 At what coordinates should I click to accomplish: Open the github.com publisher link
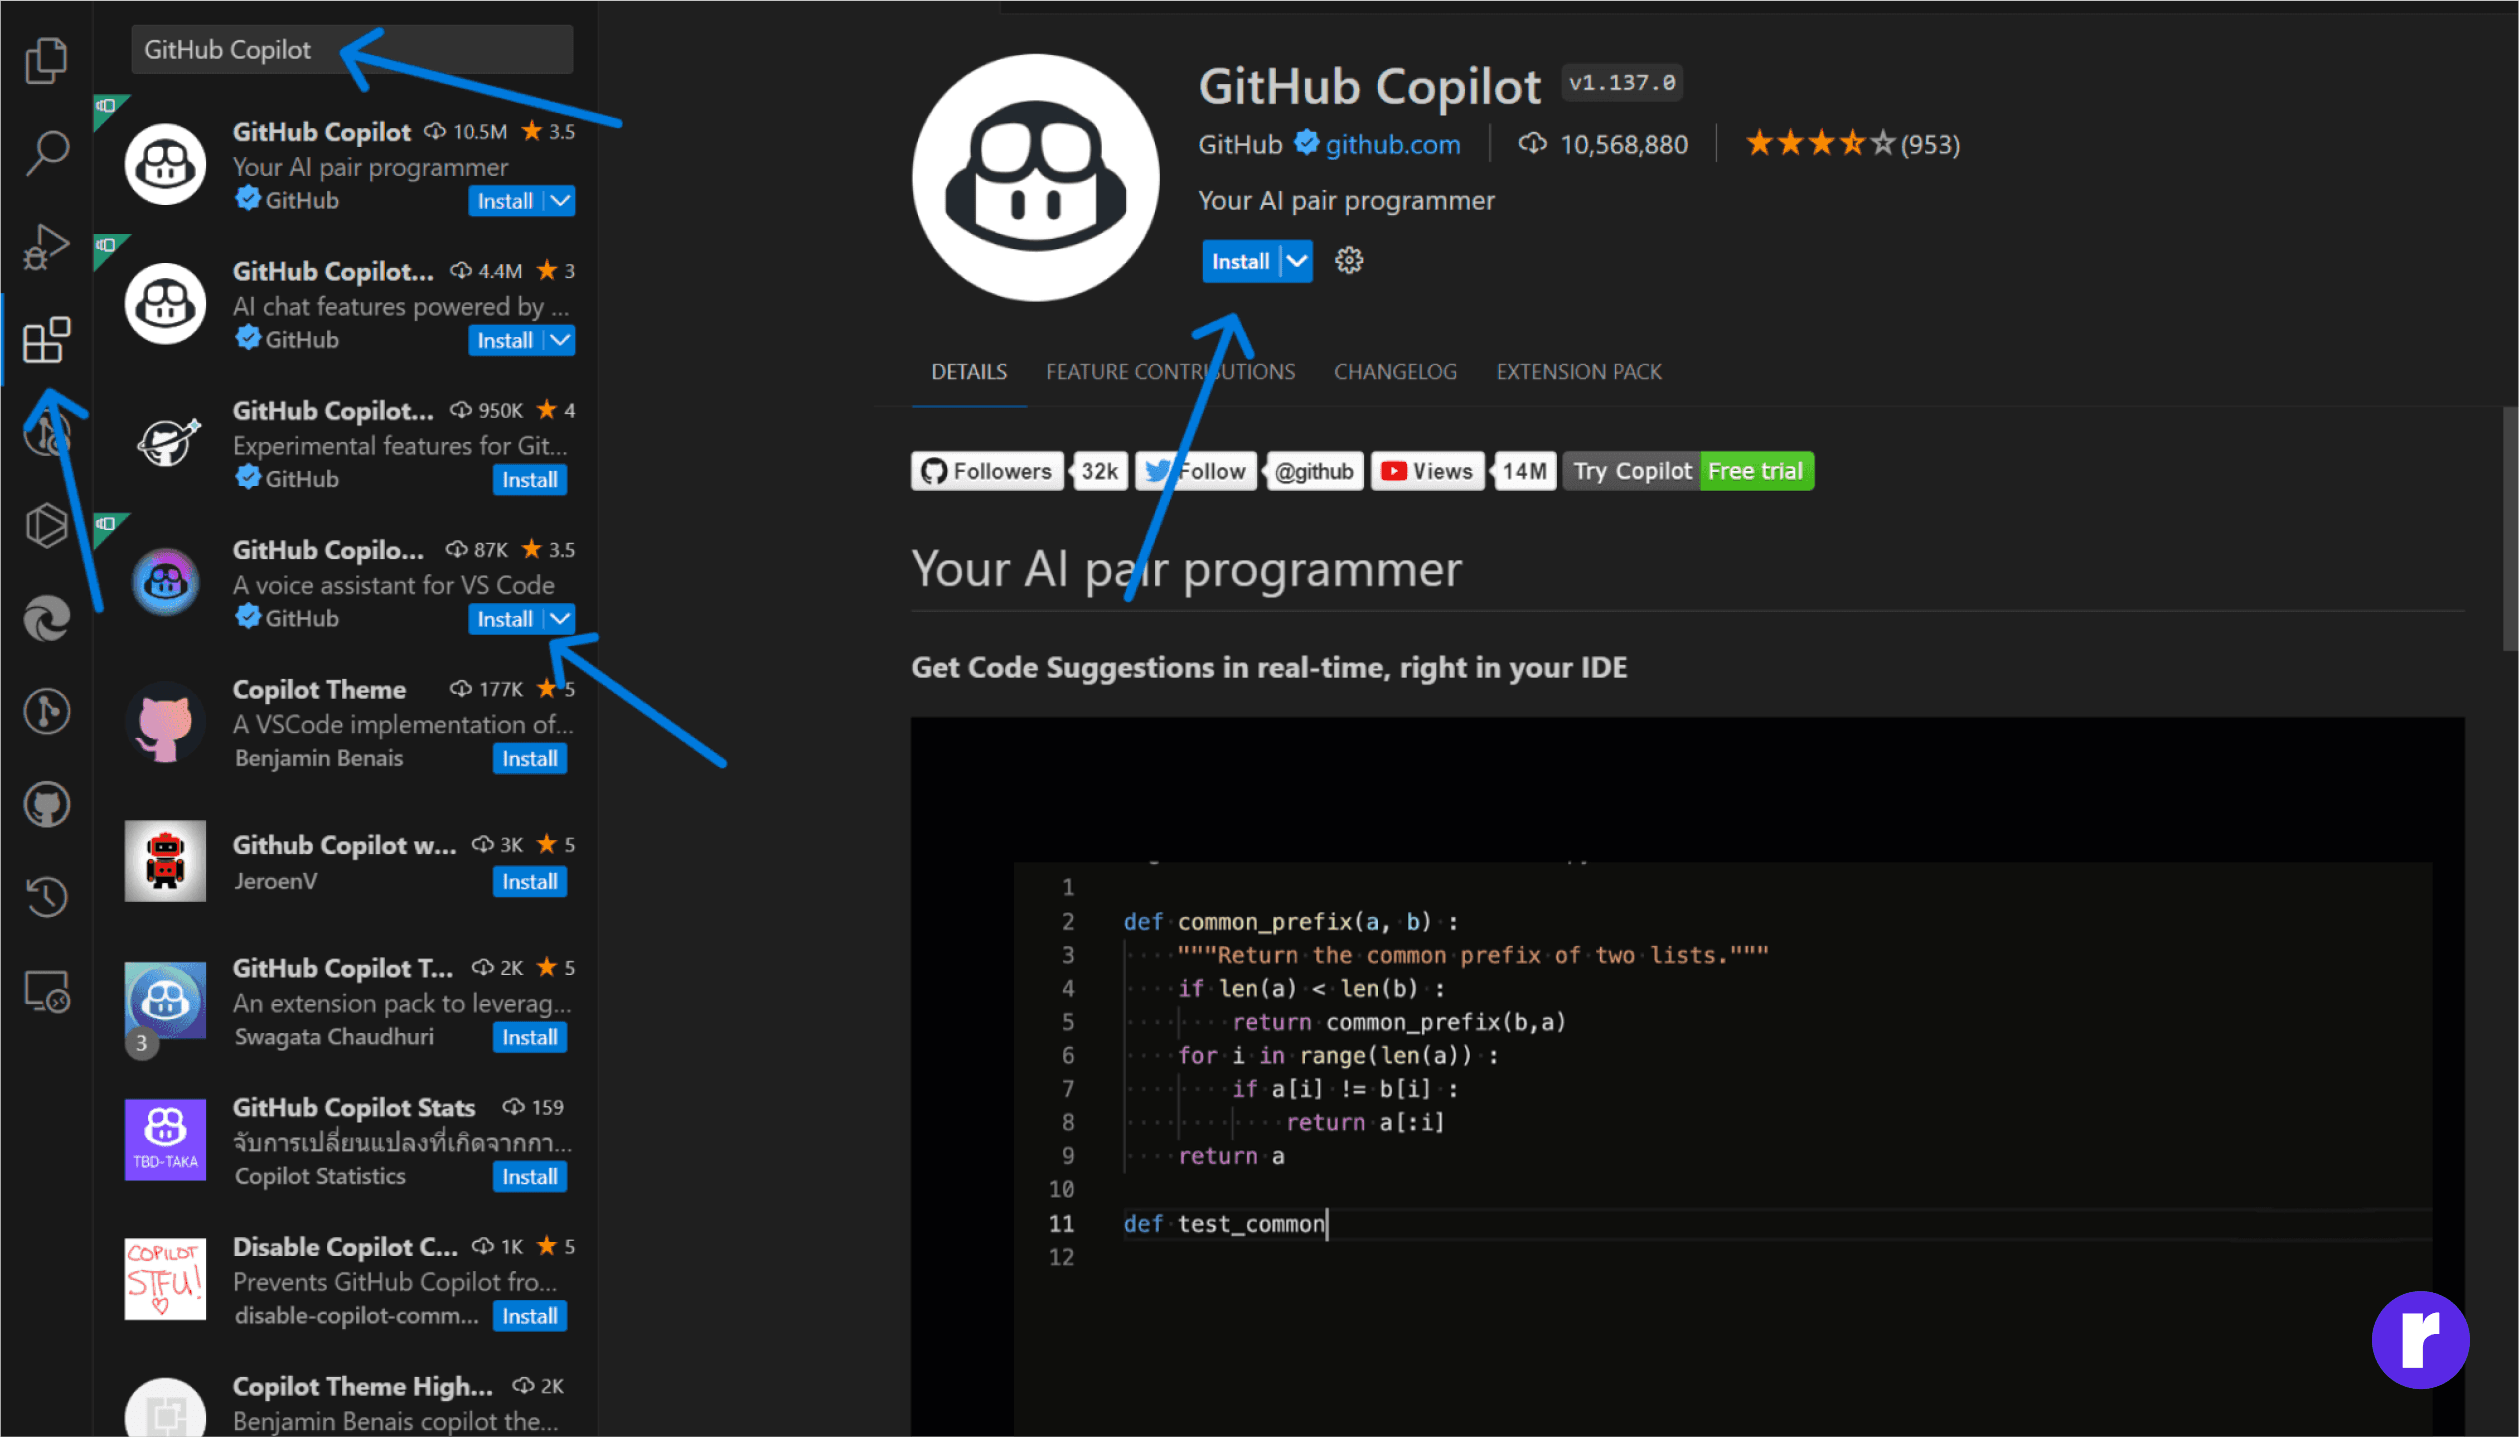[x=1393, y=144]
